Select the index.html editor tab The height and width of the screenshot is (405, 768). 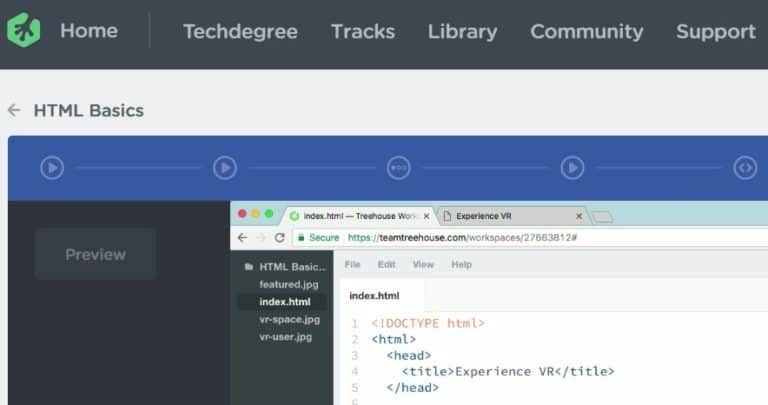(x=382, y=295)
